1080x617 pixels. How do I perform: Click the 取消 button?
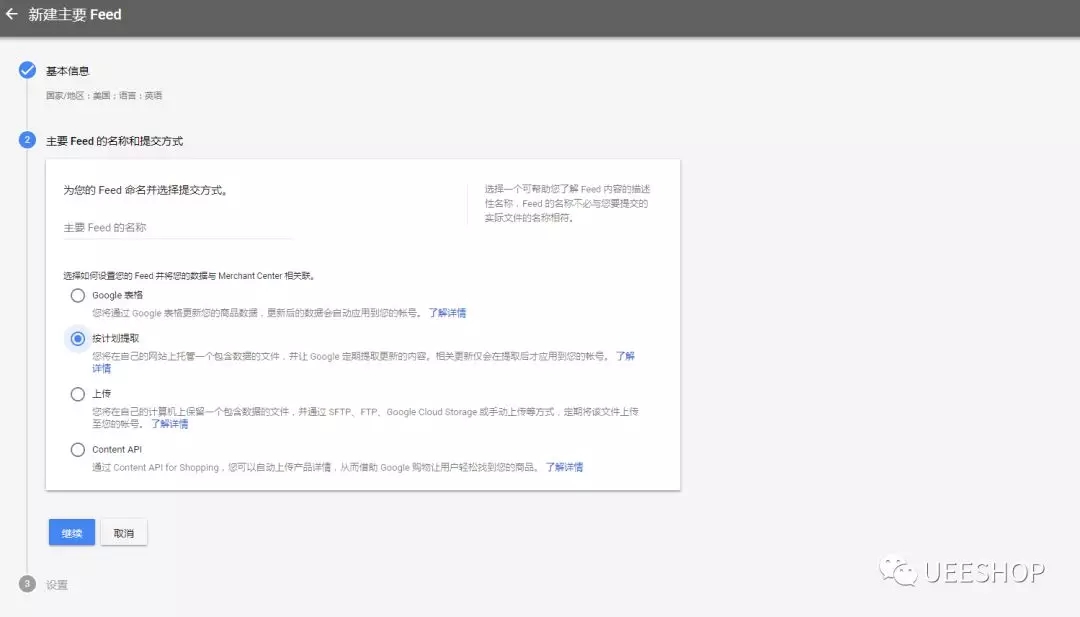pyautogui.click(x=124, y=532)
